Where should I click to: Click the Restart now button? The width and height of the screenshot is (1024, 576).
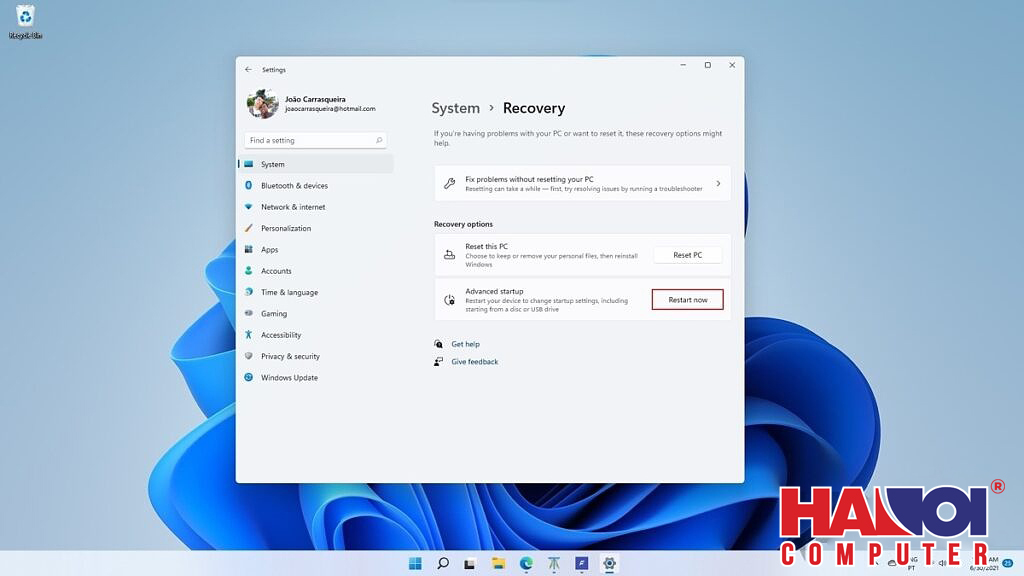point(687,299)
